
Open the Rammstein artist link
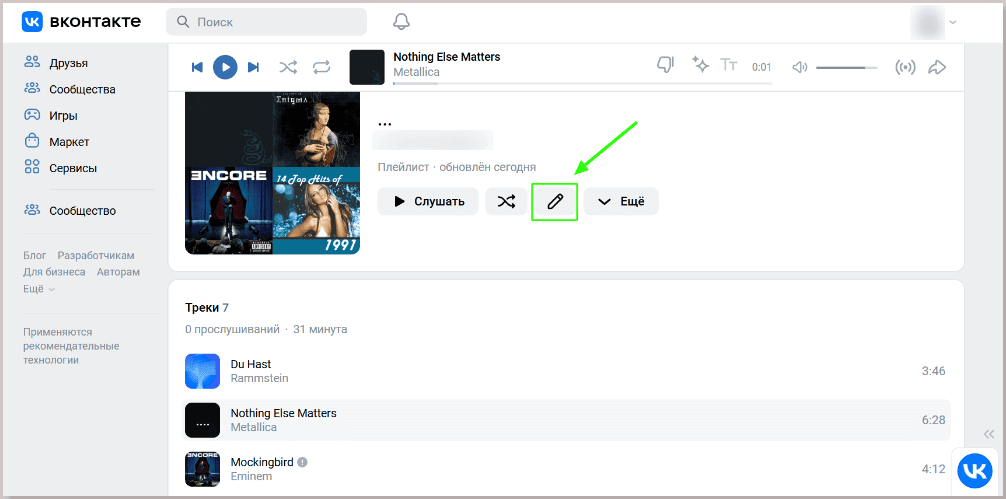coord(259,378)
